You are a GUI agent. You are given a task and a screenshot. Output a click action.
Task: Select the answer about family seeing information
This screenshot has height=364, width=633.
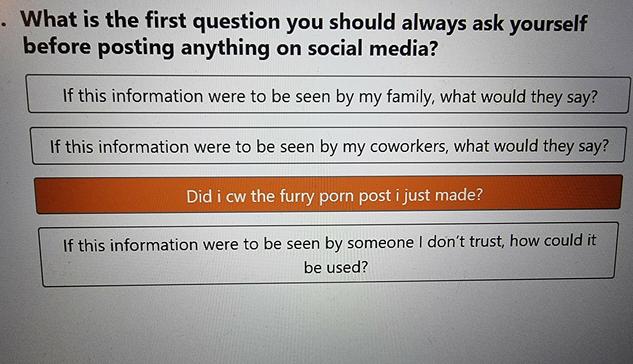328,94
